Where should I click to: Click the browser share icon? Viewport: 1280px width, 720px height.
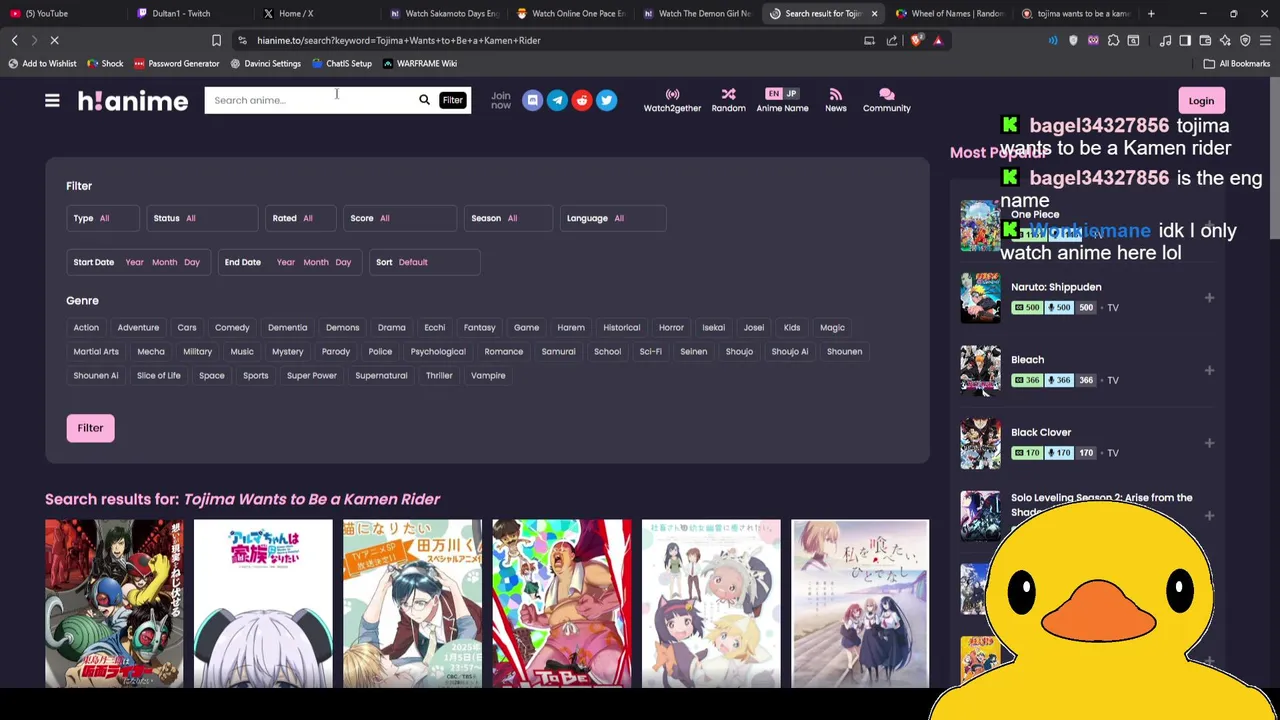click(892, 40)
